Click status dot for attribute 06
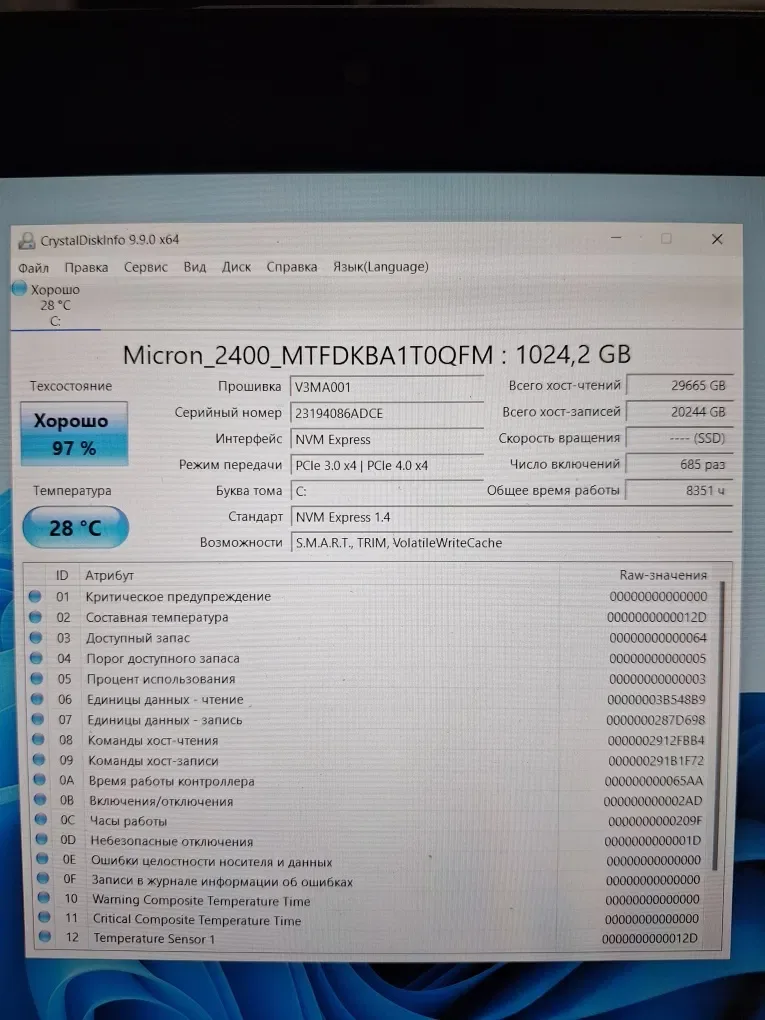This screenshot has width=765, height=1020. pos(37,699)
